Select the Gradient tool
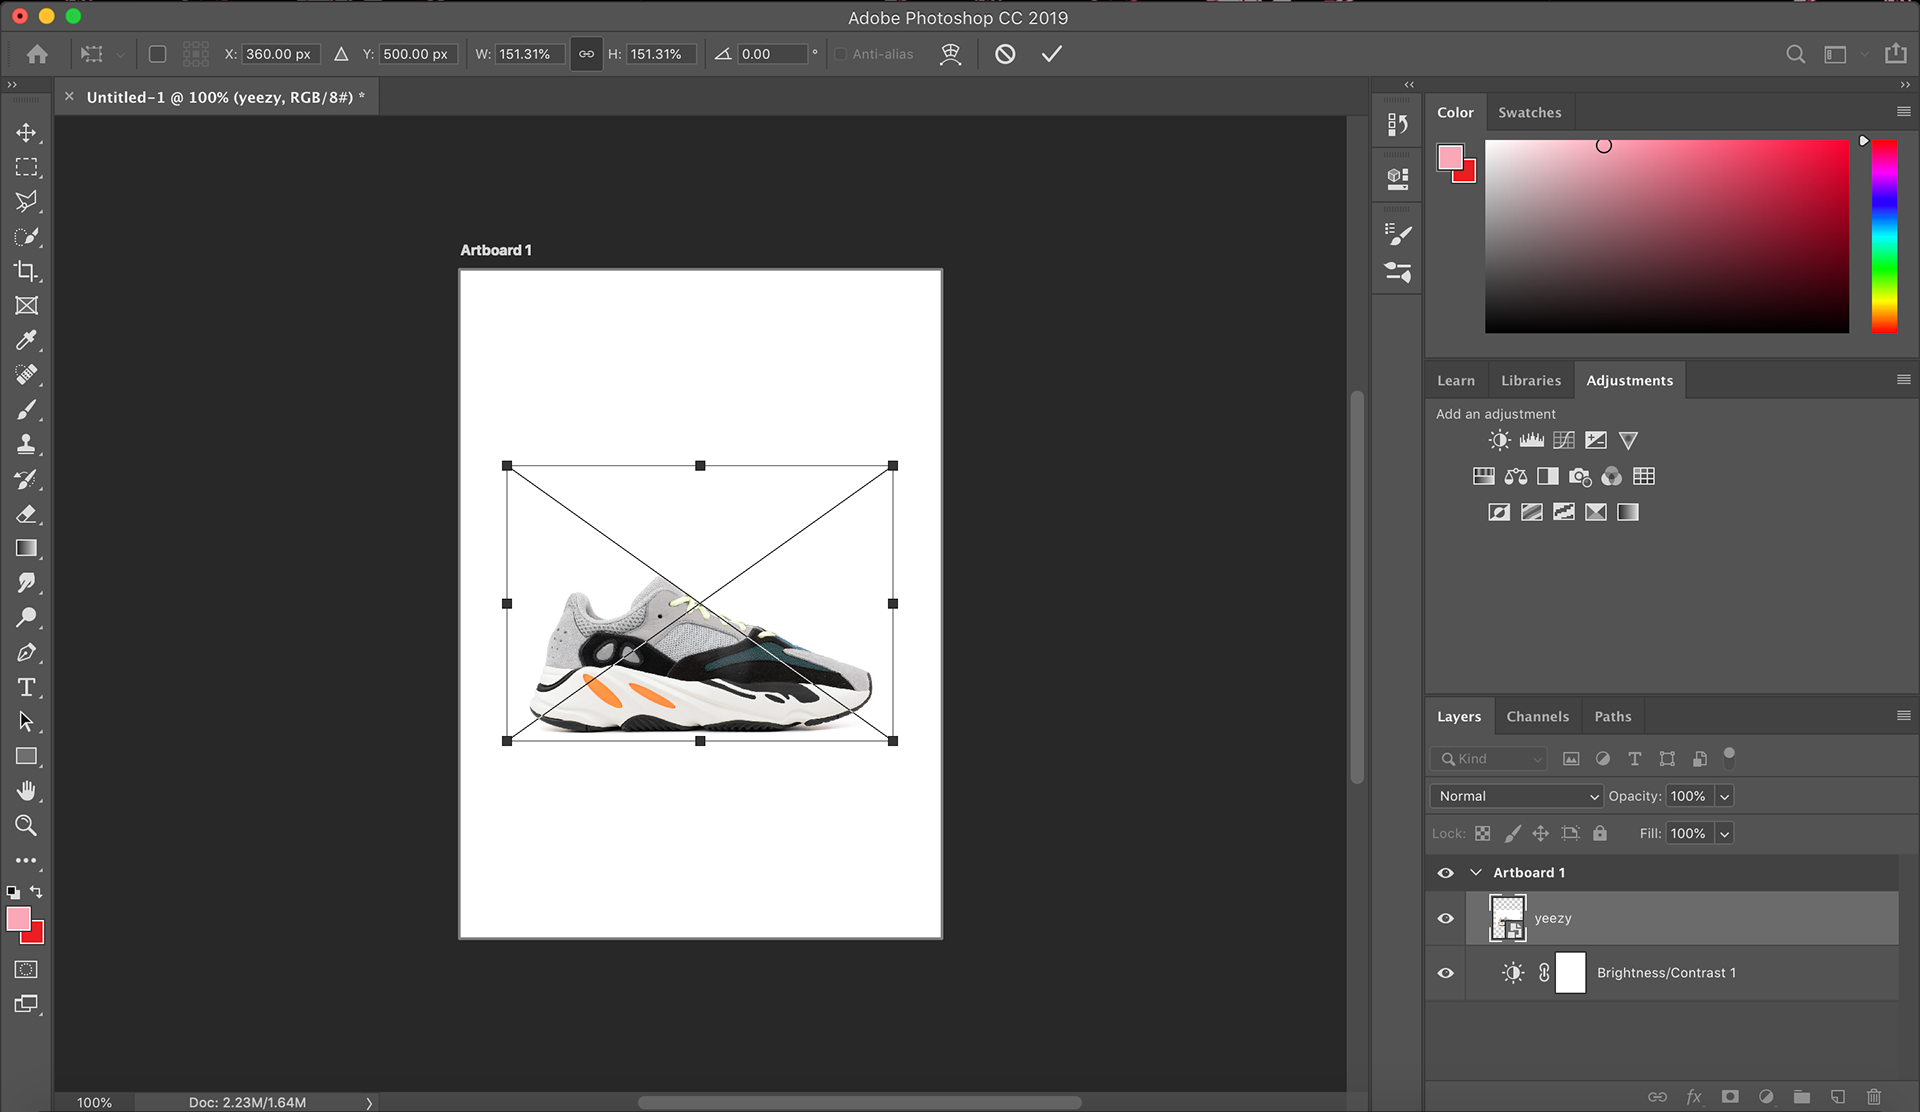 (26, 548)
